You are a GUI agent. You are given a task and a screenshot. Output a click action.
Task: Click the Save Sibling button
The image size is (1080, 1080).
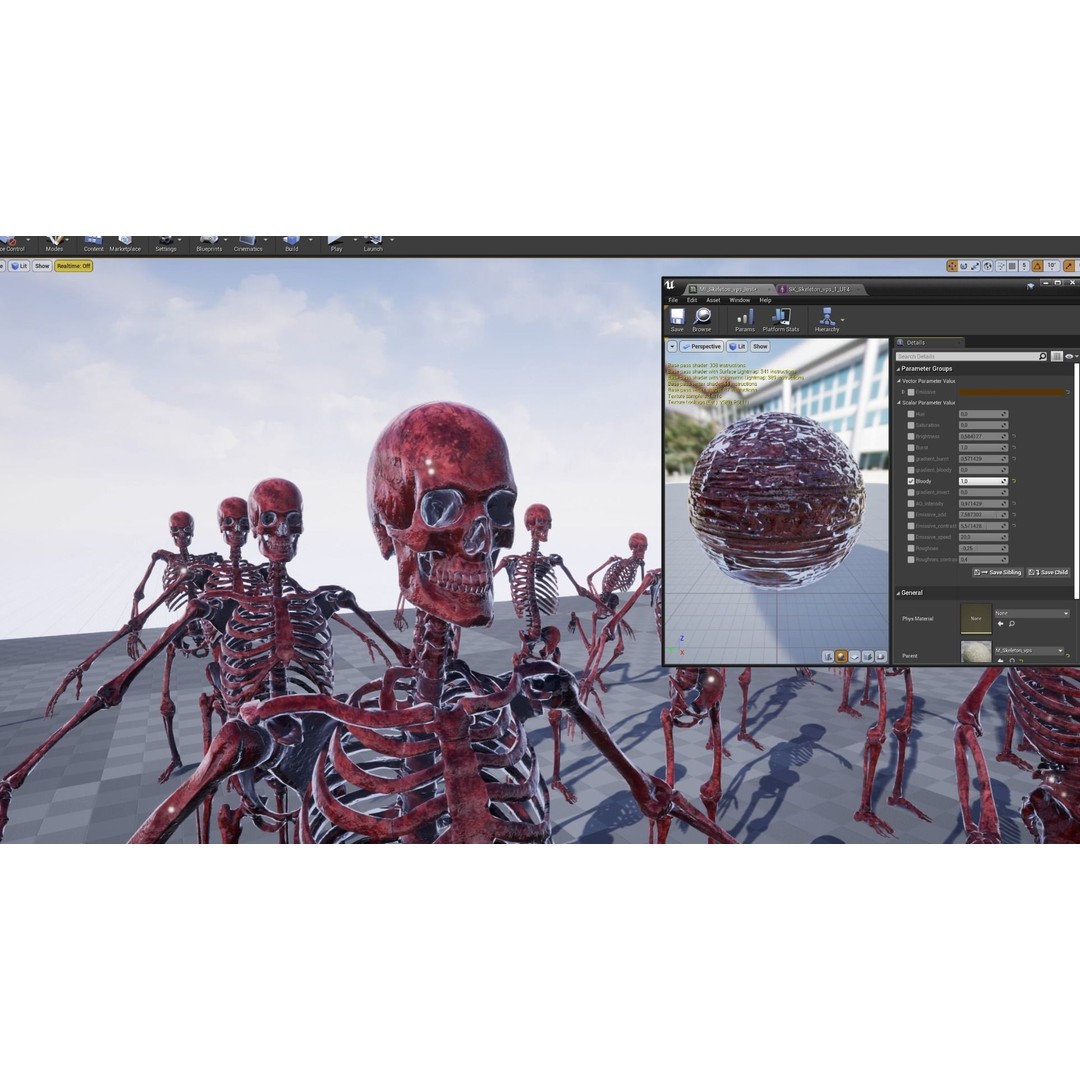(x=997, y=572)
